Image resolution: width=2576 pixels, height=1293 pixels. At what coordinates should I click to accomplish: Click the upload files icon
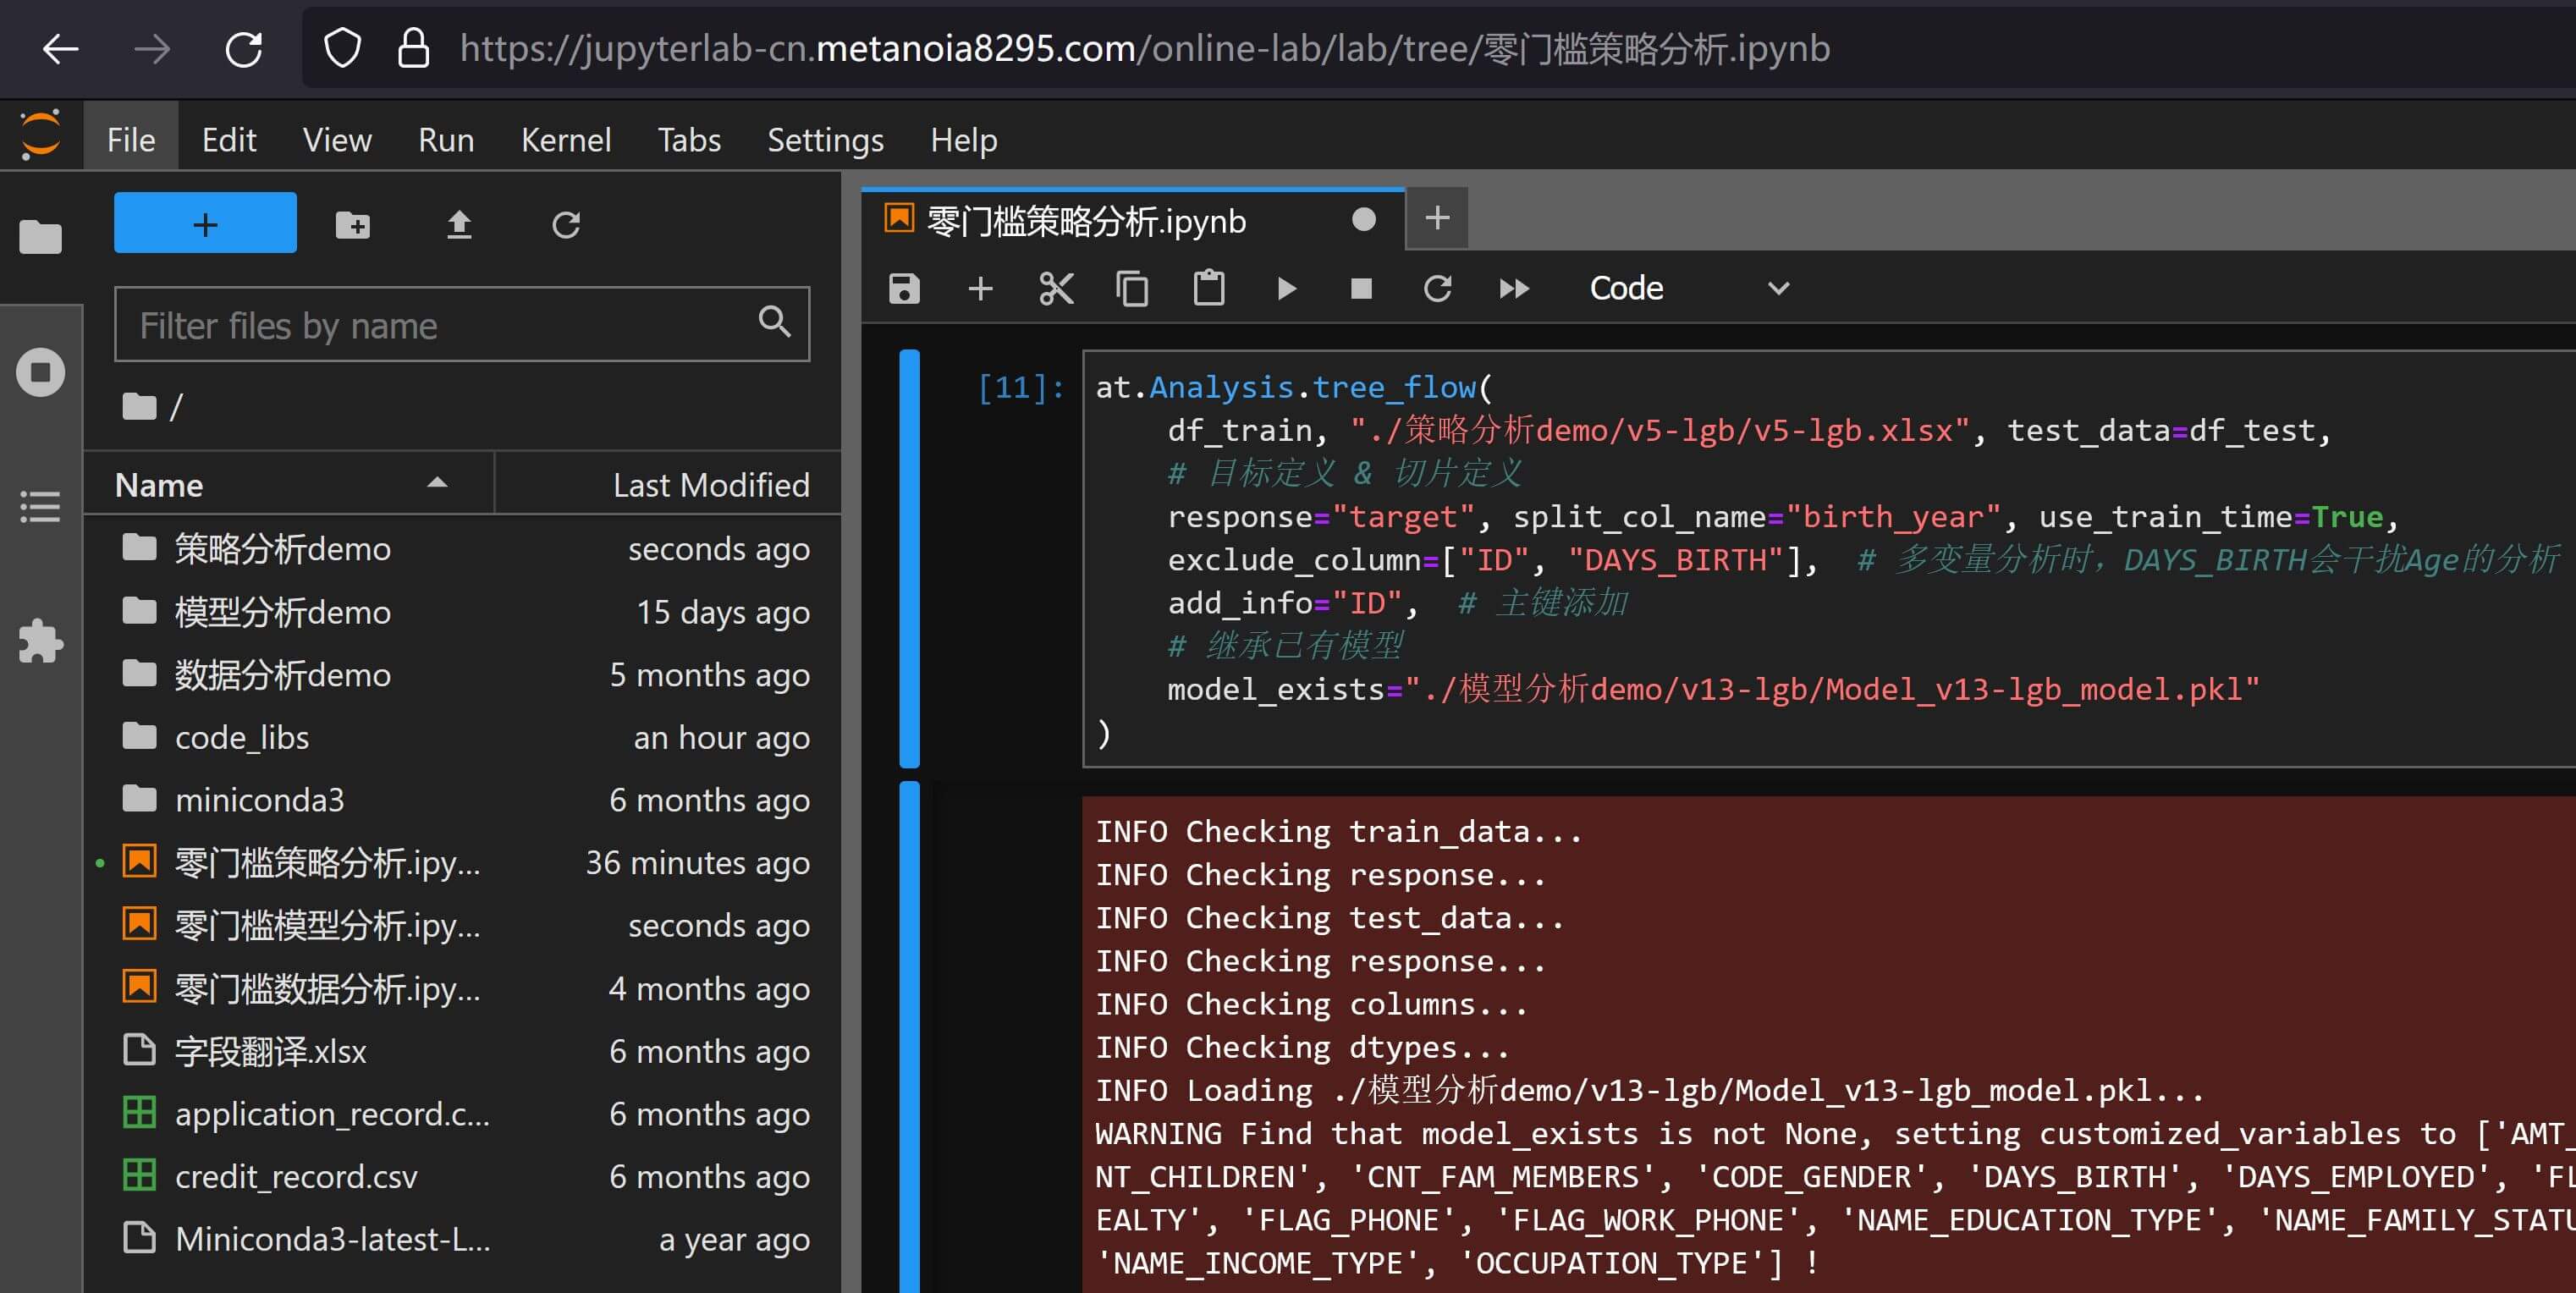point(459,224)
